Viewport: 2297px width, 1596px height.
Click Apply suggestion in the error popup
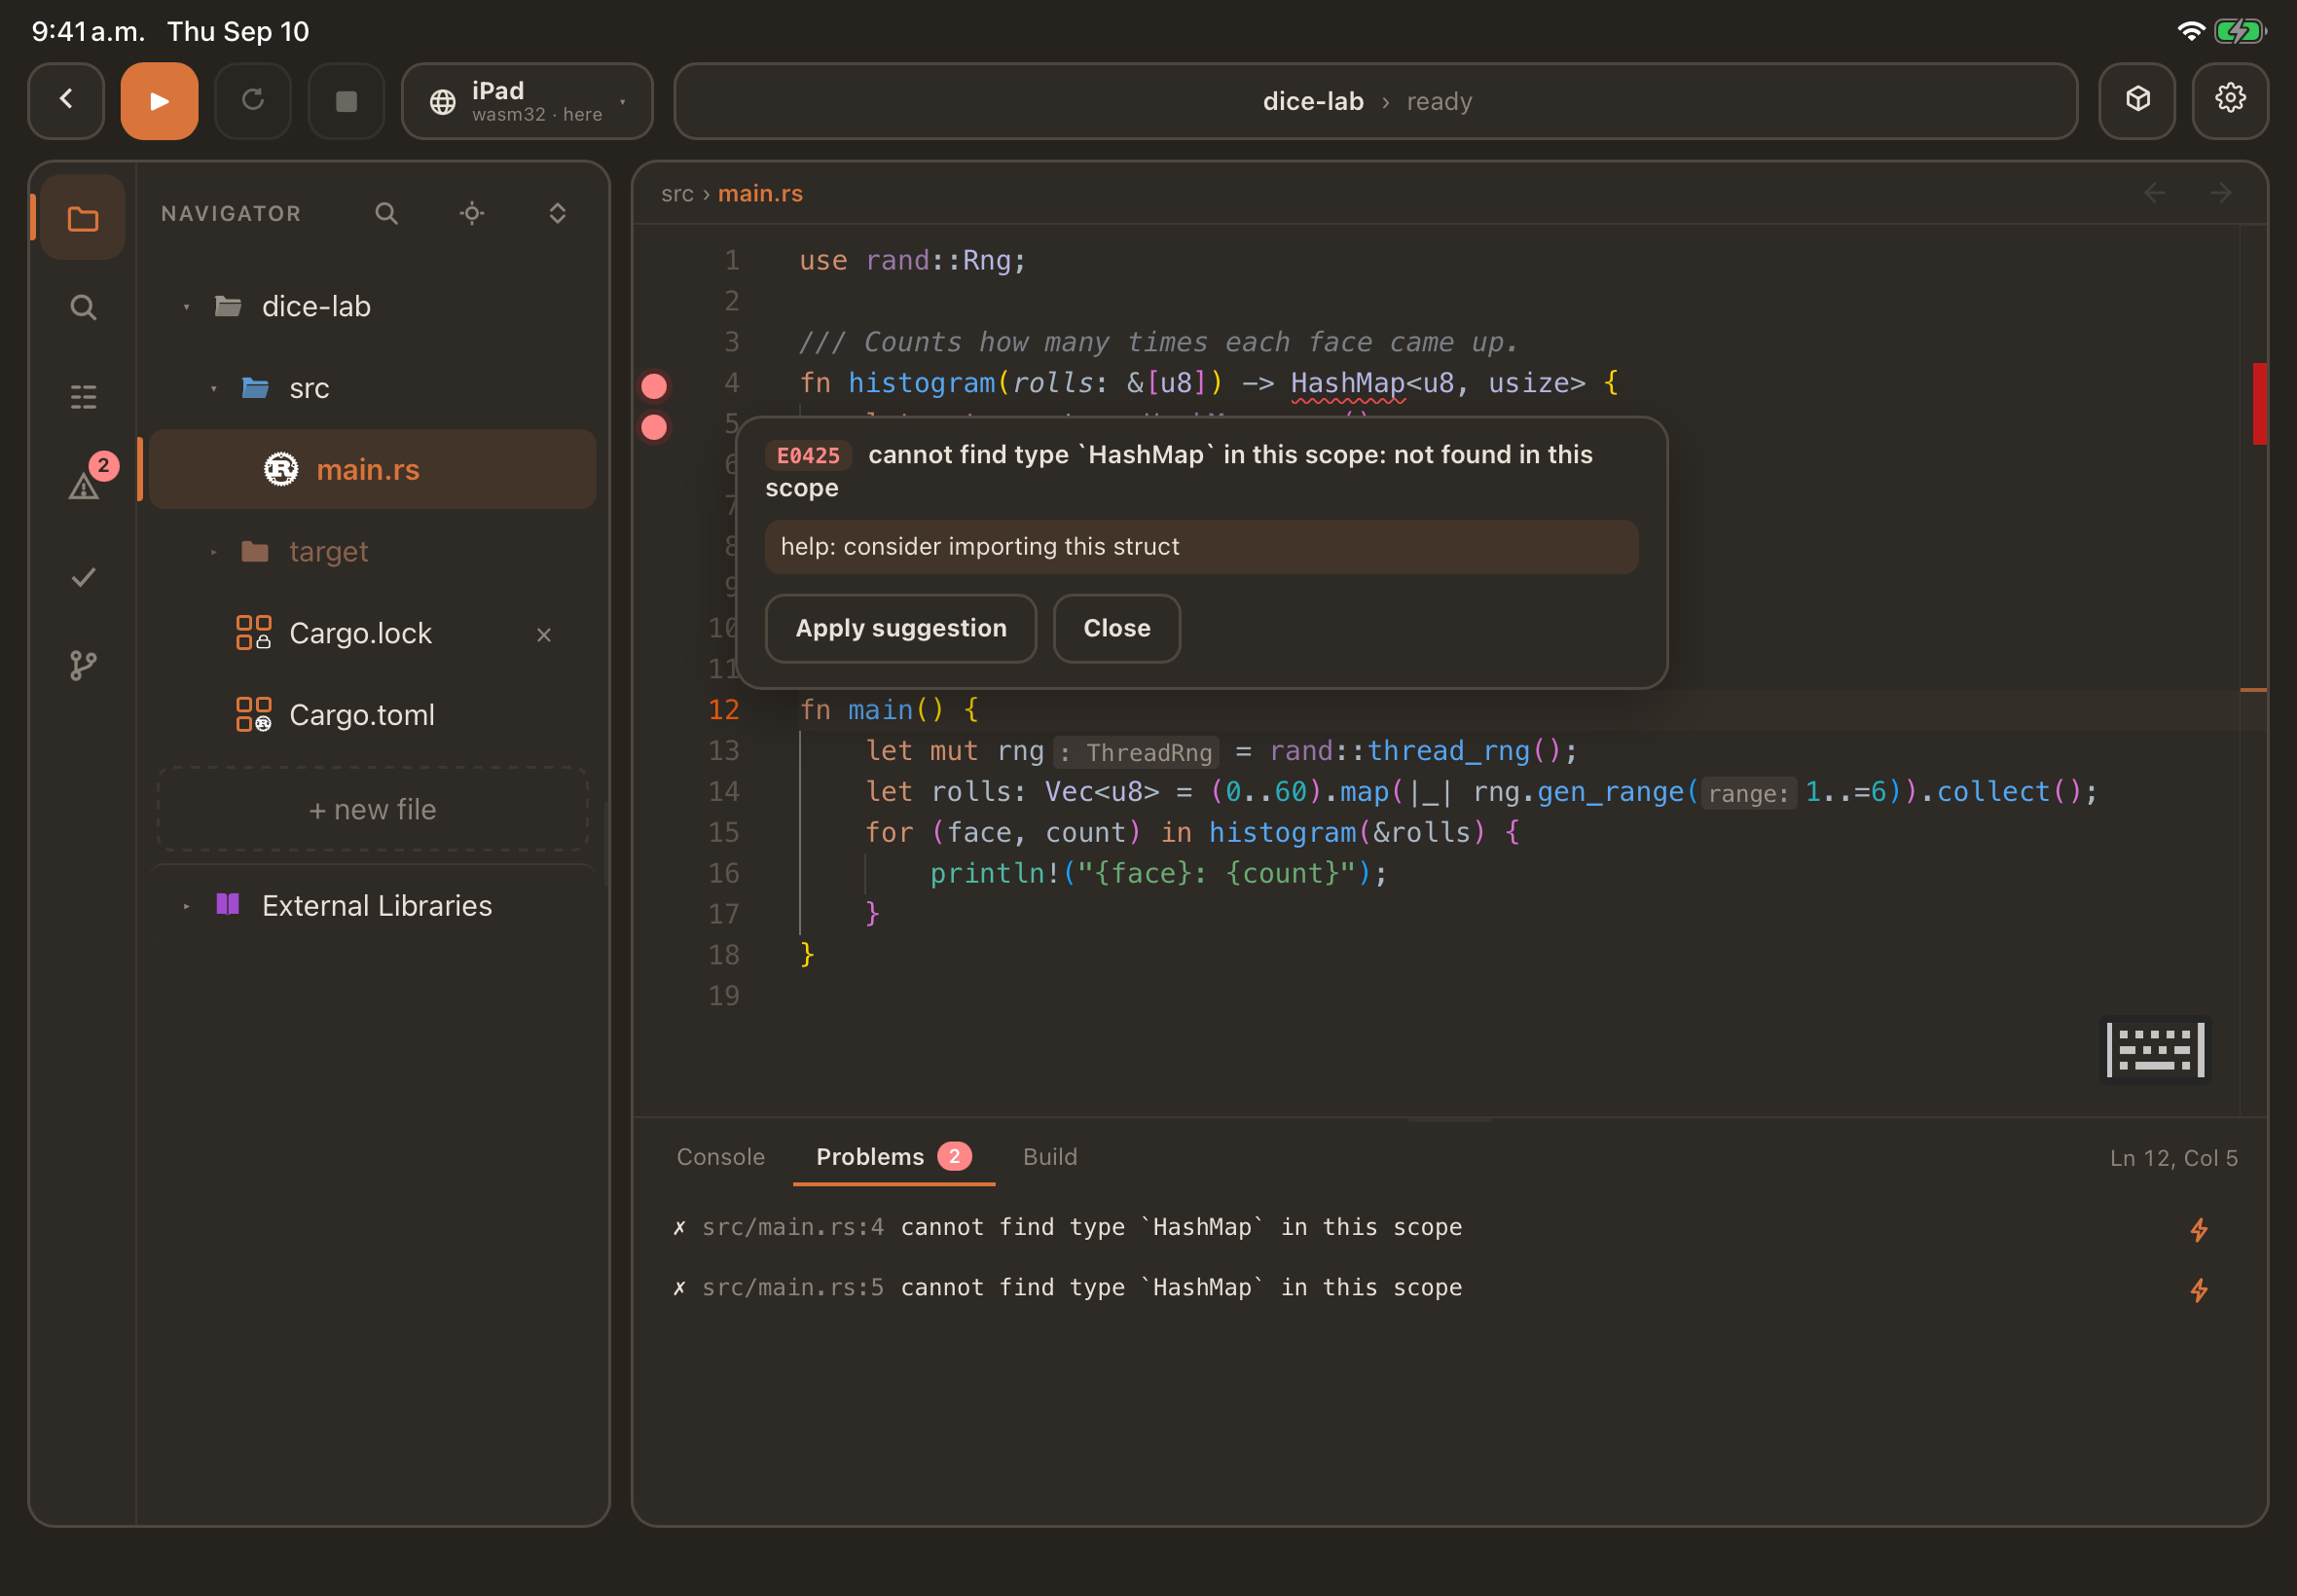pyautogui.click(x=901, y=629)
